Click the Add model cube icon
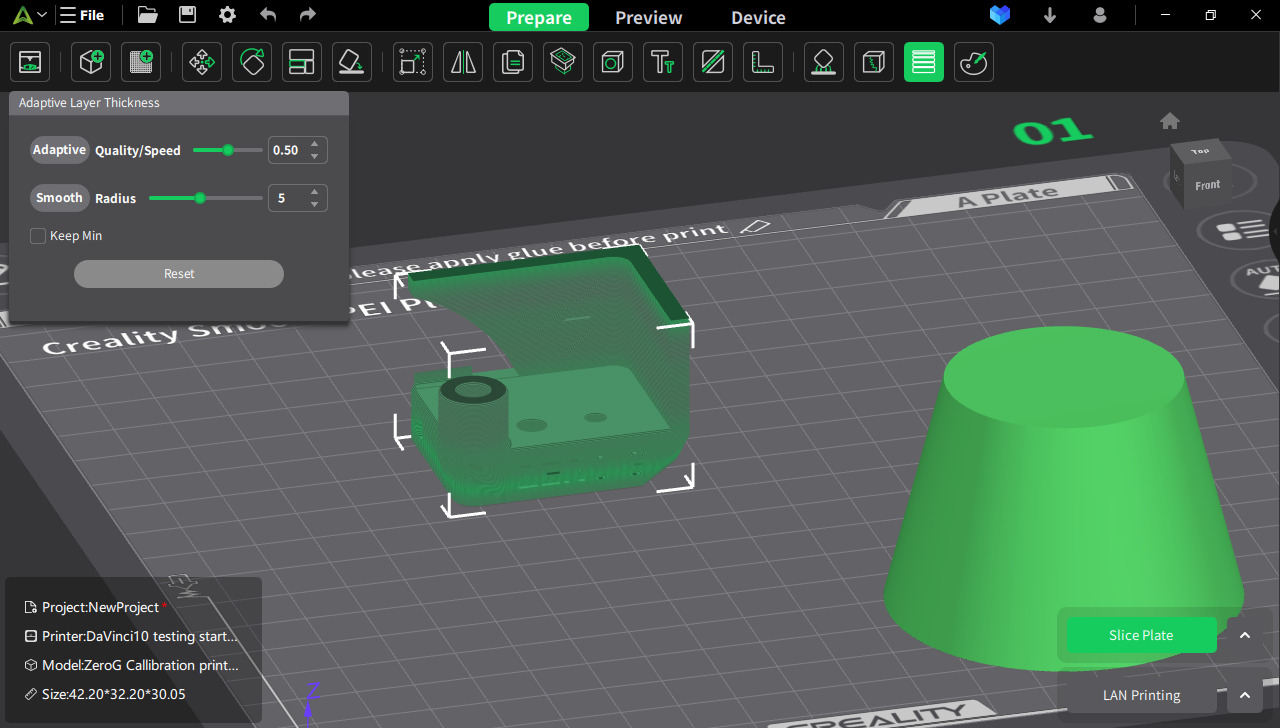 click(91, 62)
